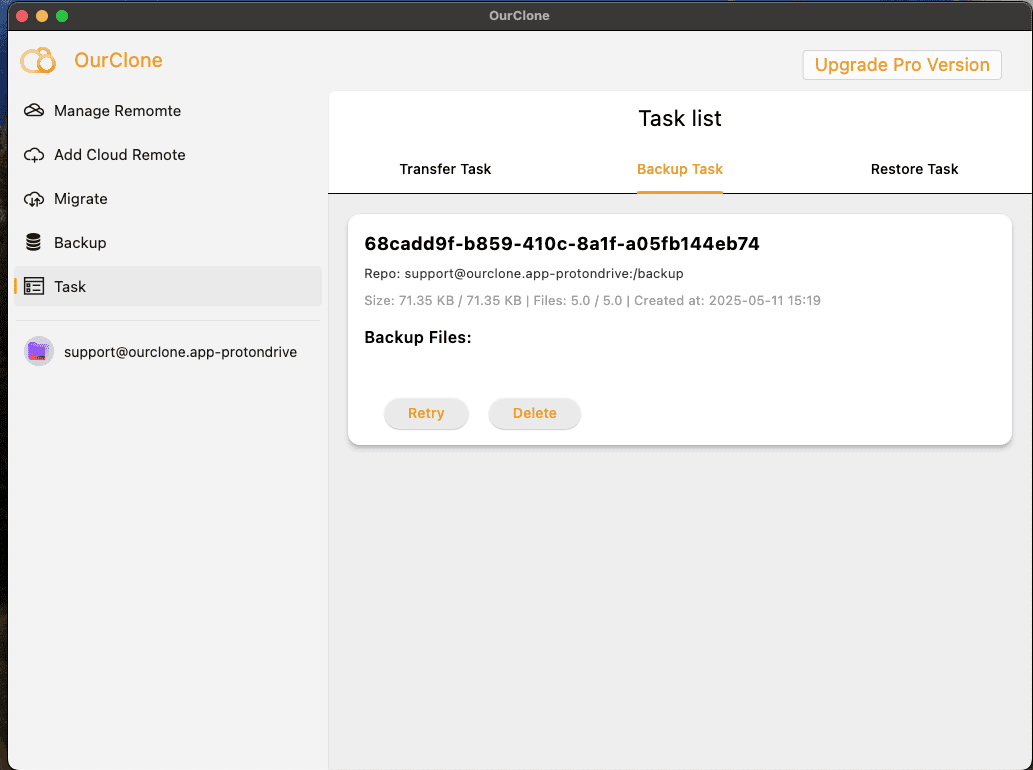Click the Repo path text line
This screenshot has height=770, width=1033.
click(x=524, y=273)
